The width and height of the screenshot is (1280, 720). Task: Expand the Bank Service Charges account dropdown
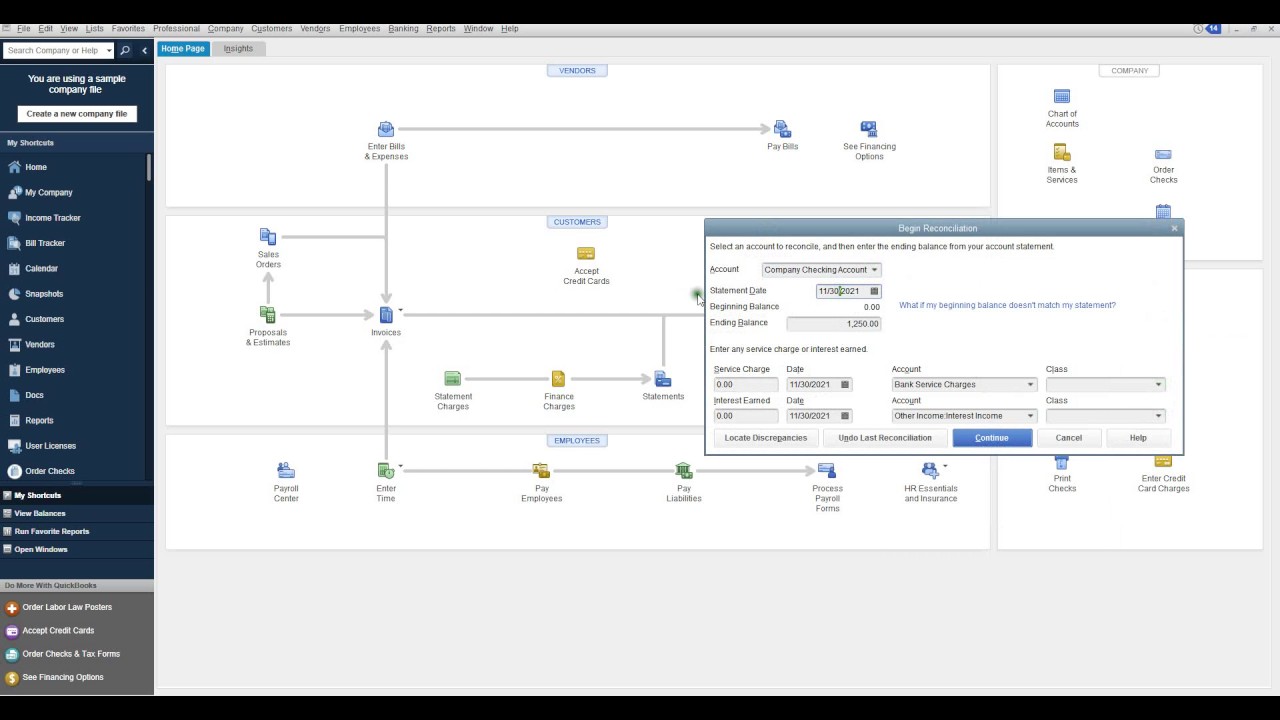tap(1030, 385)
